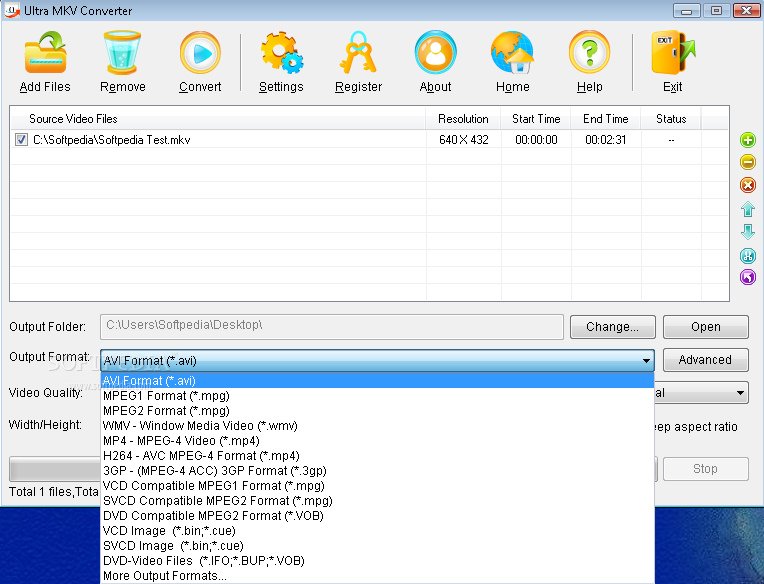
Task: Click the Remove trash bin icon
Action: click(x=122, y=53)
